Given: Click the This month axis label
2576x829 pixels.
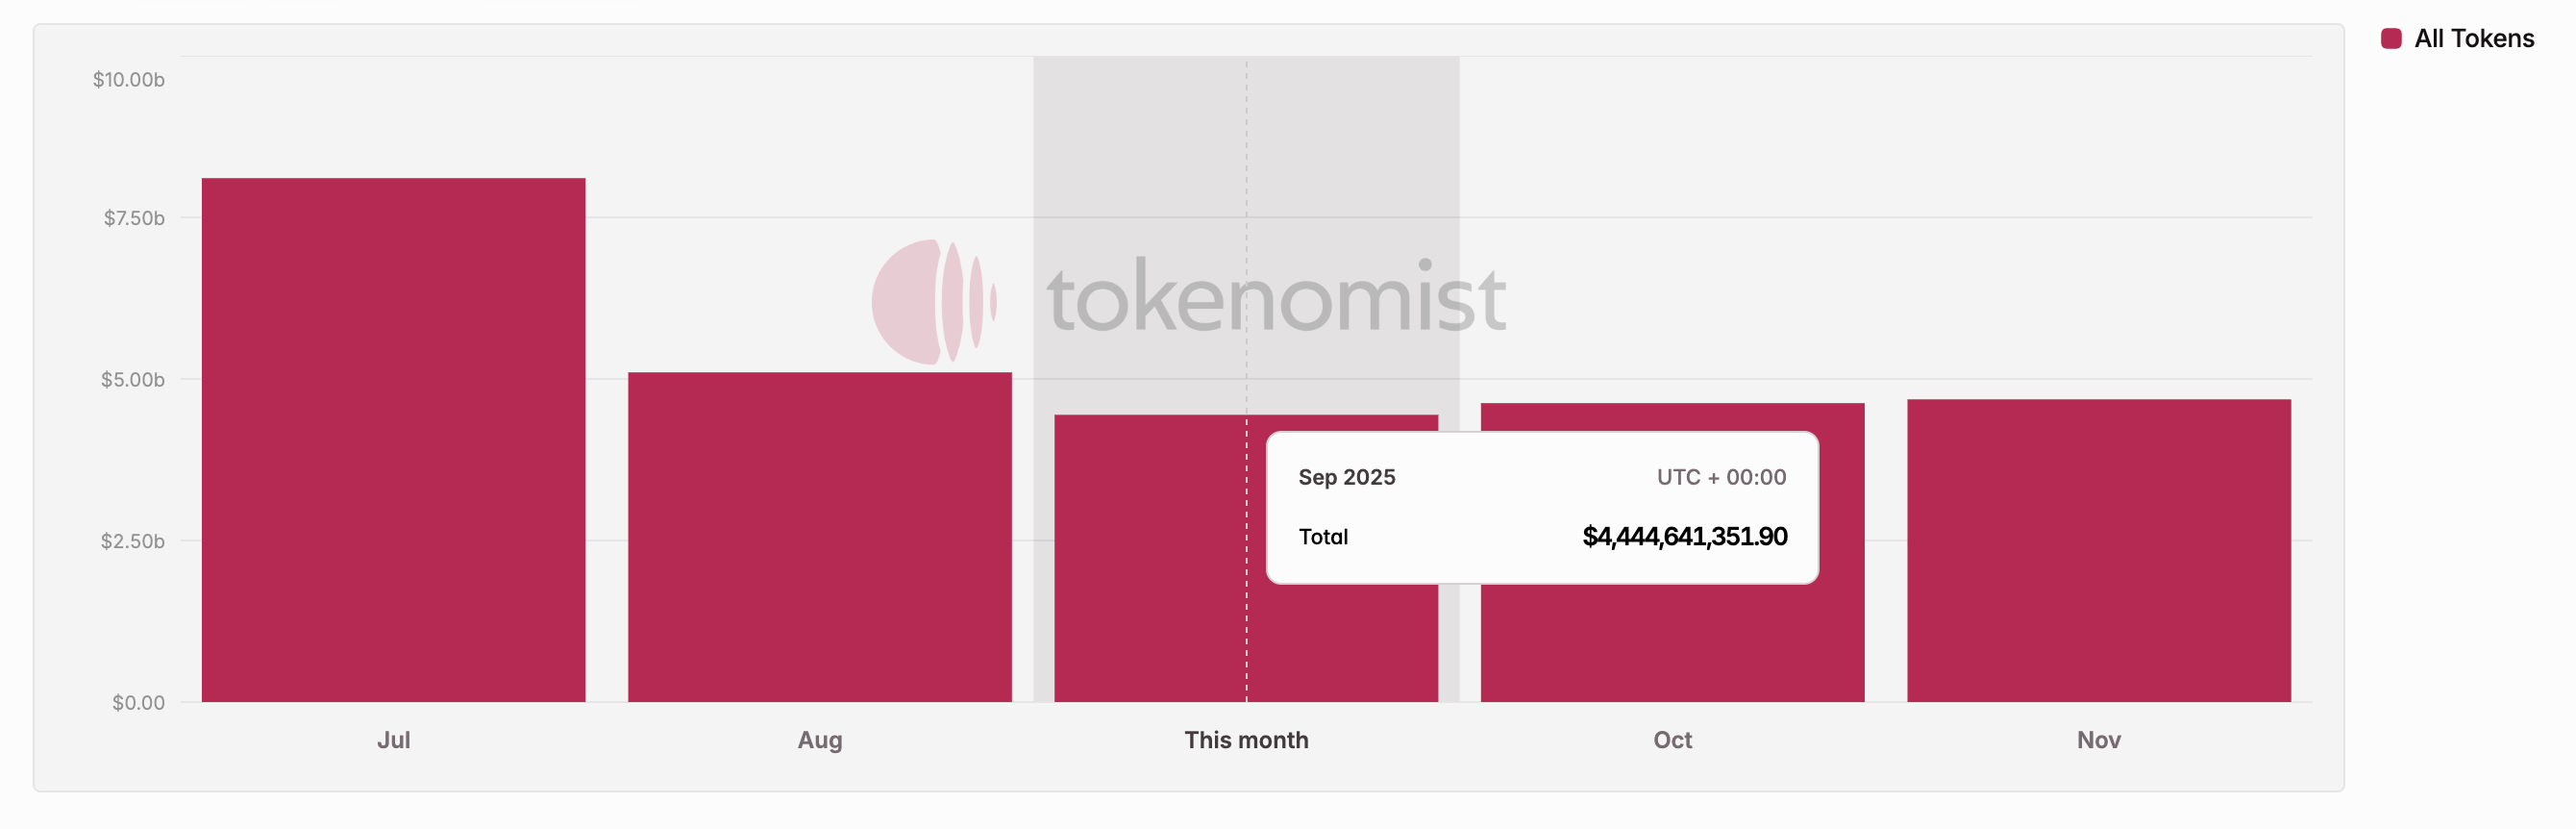Looking at the screenshot, I should 1245,740.
